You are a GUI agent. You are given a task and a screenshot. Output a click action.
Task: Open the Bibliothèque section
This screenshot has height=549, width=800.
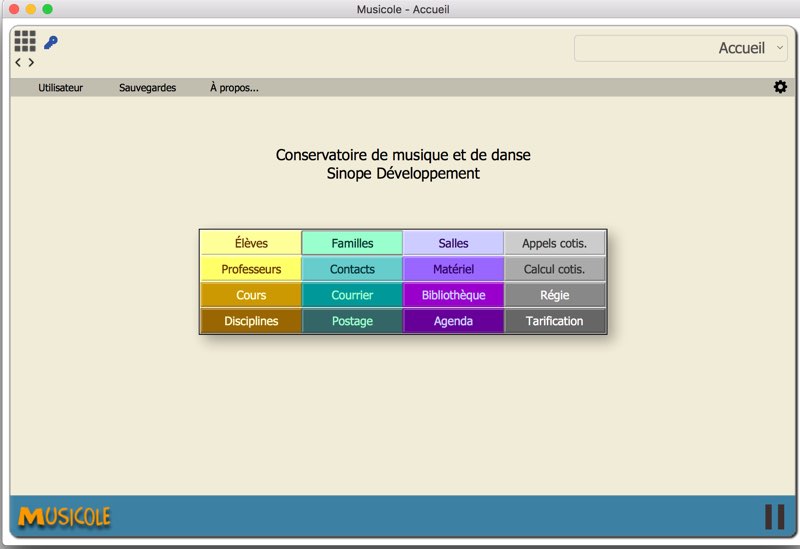click(453, 295)
